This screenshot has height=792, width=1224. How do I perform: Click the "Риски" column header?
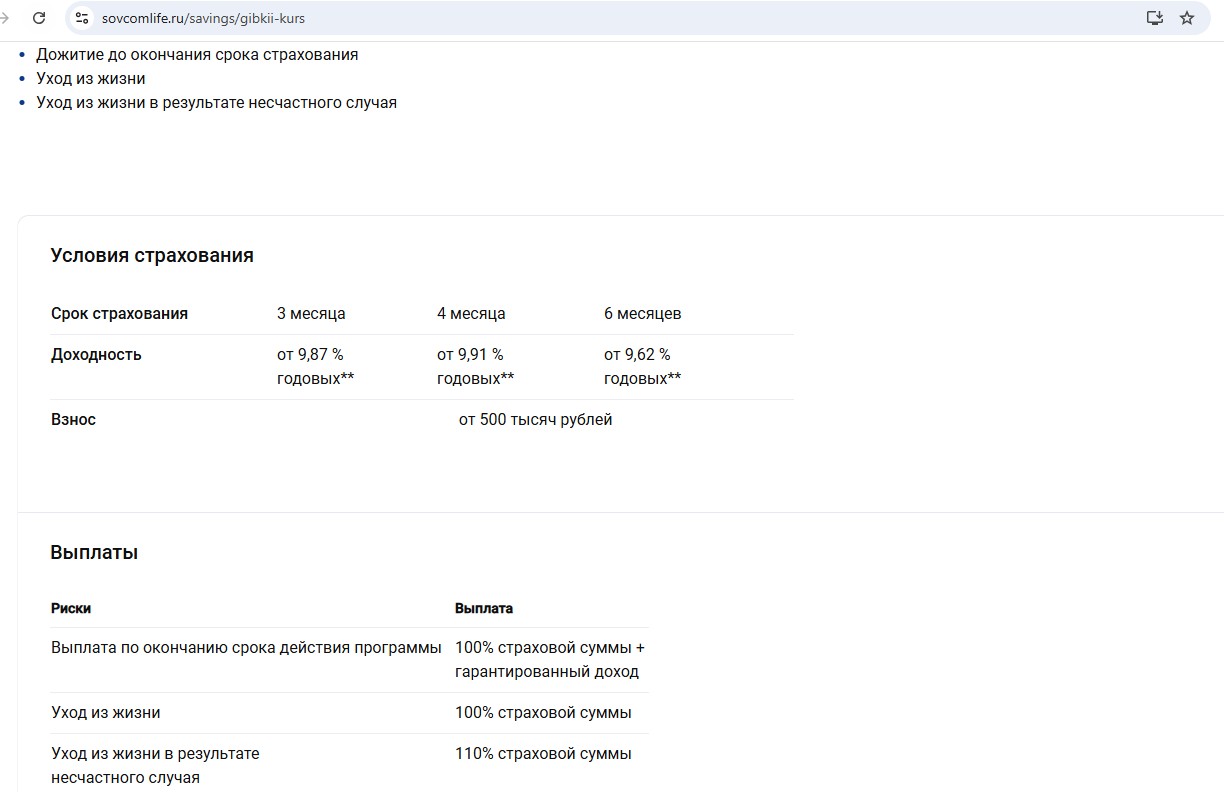71,608
